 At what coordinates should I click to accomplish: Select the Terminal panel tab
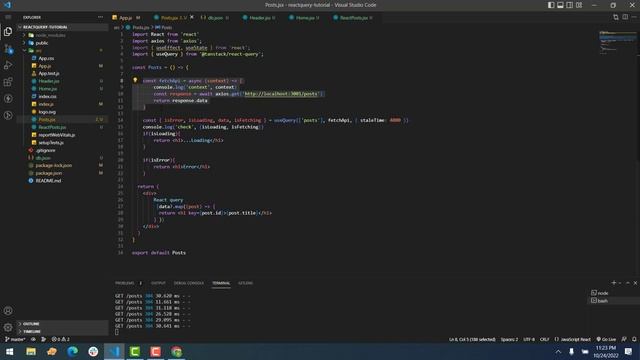(221, 283)
